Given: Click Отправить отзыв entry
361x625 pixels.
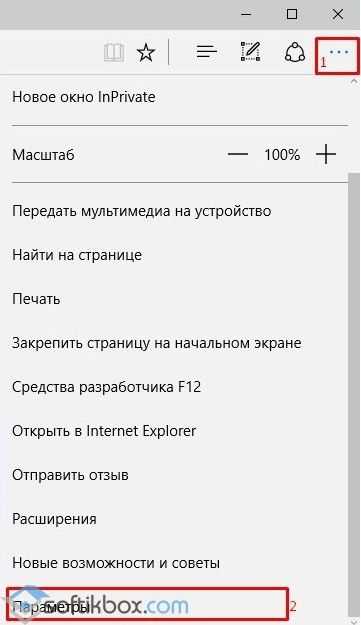Looking at the screenshot, I should click(x=175, y=475).
